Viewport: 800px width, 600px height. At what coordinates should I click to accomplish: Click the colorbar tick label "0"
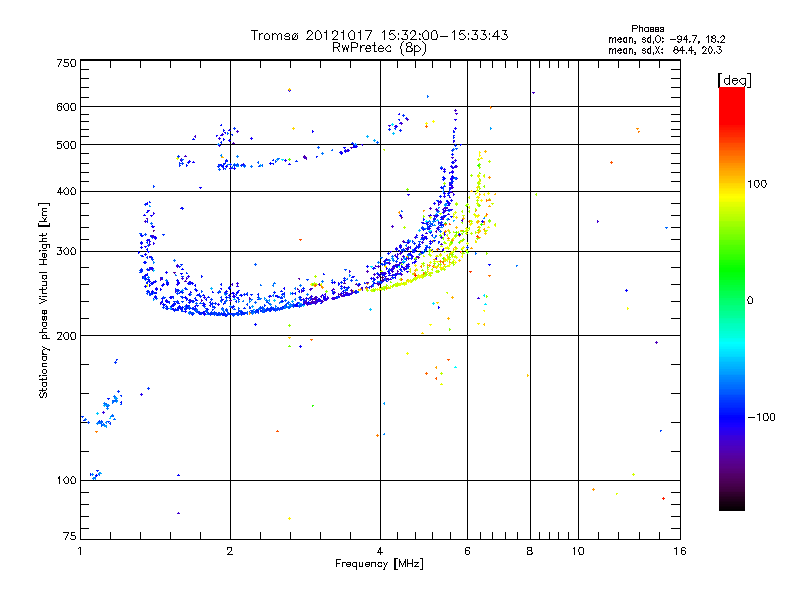pos(750,301)
